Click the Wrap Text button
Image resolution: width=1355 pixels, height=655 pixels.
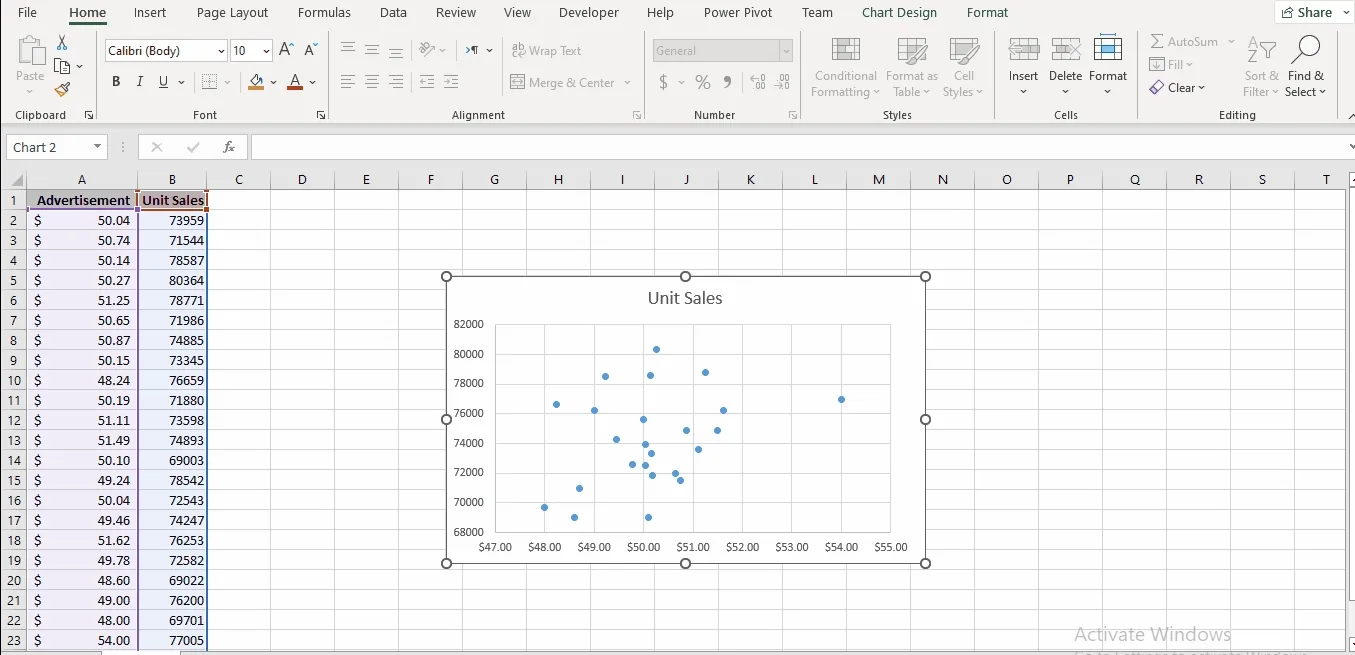(546, 50)
